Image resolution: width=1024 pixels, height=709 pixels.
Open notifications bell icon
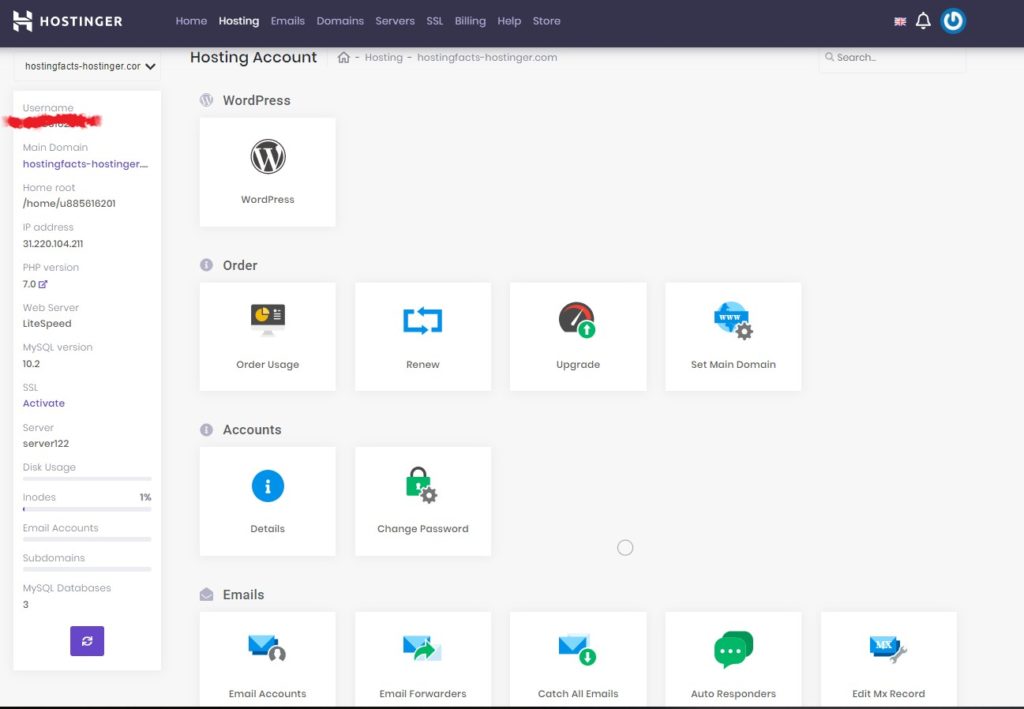tap(923, 21)
